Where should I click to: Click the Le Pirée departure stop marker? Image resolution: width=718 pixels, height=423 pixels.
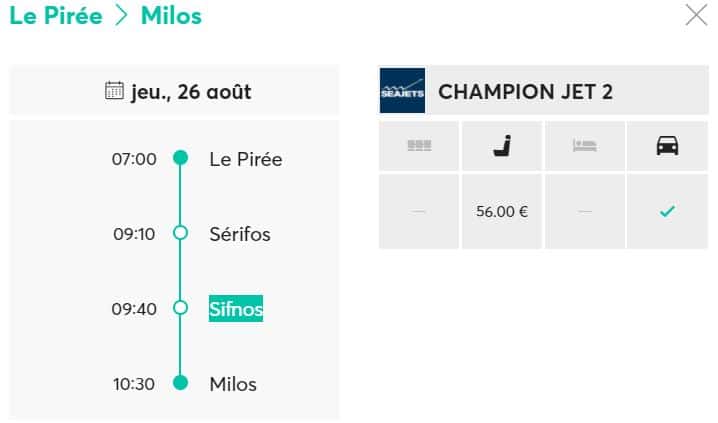point(180,158)
